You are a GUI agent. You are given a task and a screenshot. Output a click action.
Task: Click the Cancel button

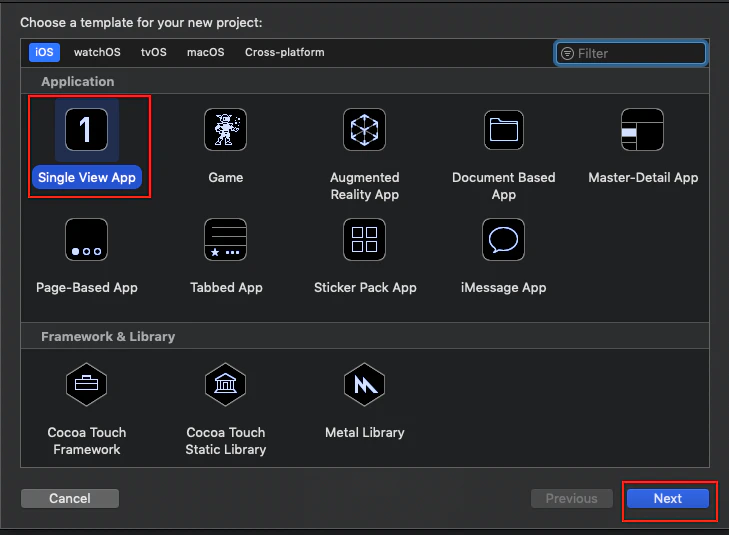pos(70,498)
